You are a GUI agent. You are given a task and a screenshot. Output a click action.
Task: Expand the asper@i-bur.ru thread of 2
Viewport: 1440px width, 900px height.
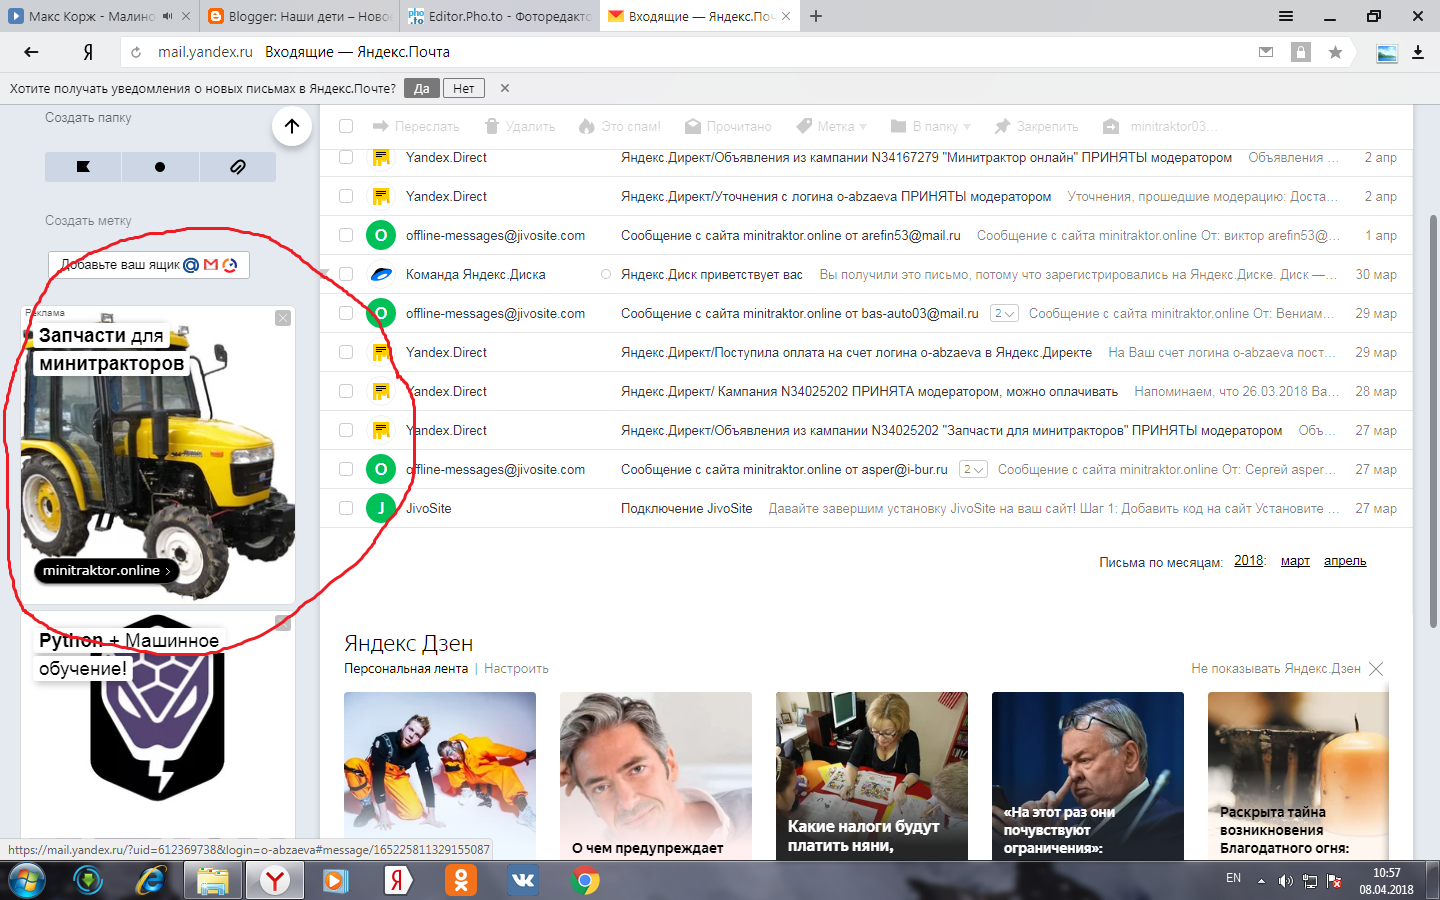click(973, 469)
